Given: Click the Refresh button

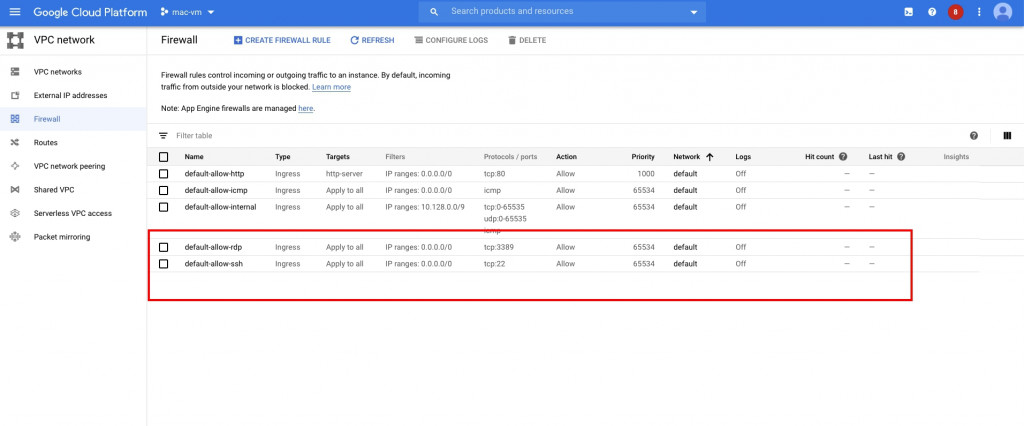Looking at the screenshot, I should pos(372,40).
